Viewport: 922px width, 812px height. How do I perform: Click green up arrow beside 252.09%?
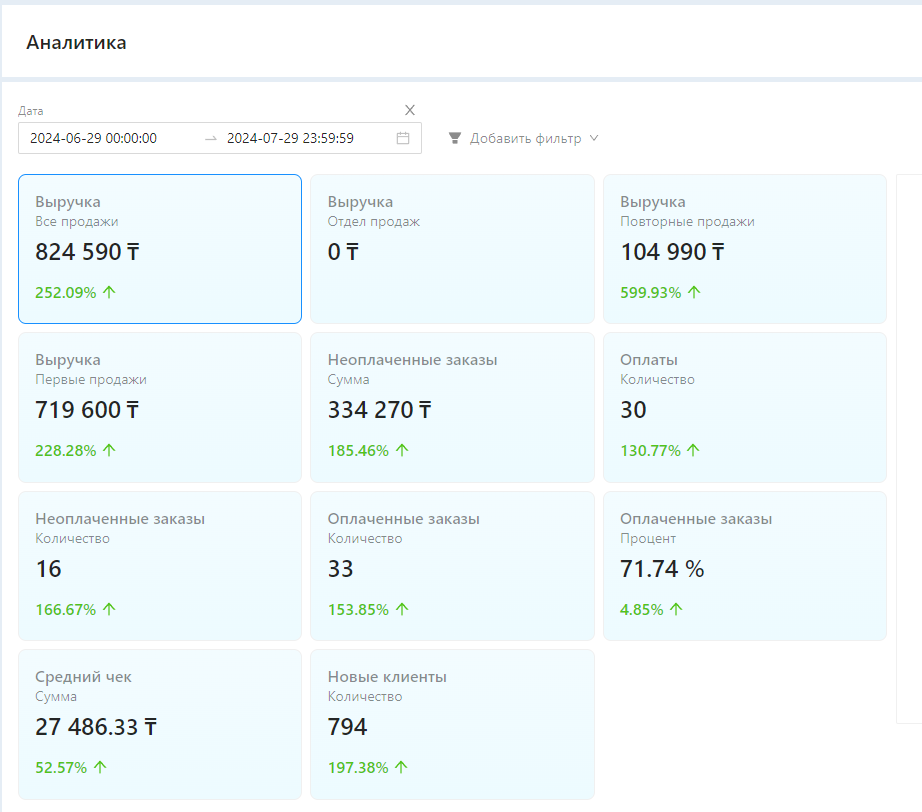click(109, 292)
